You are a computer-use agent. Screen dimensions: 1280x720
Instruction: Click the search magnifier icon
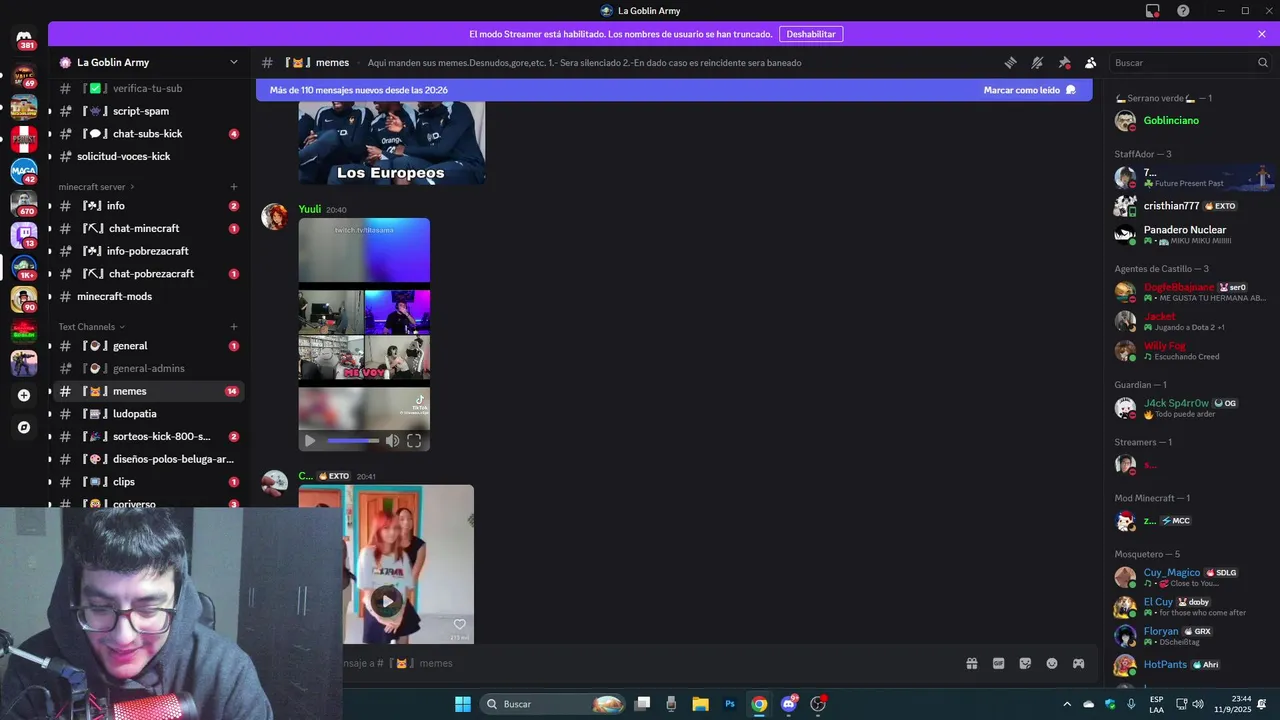1262,62
